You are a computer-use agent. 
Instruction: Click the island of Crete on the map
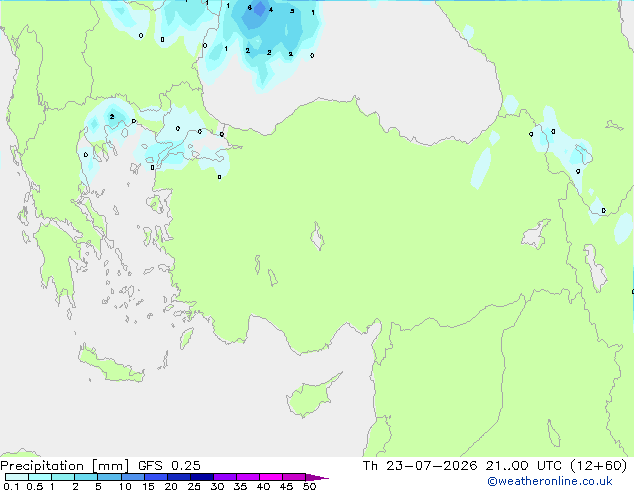[110, 366]
